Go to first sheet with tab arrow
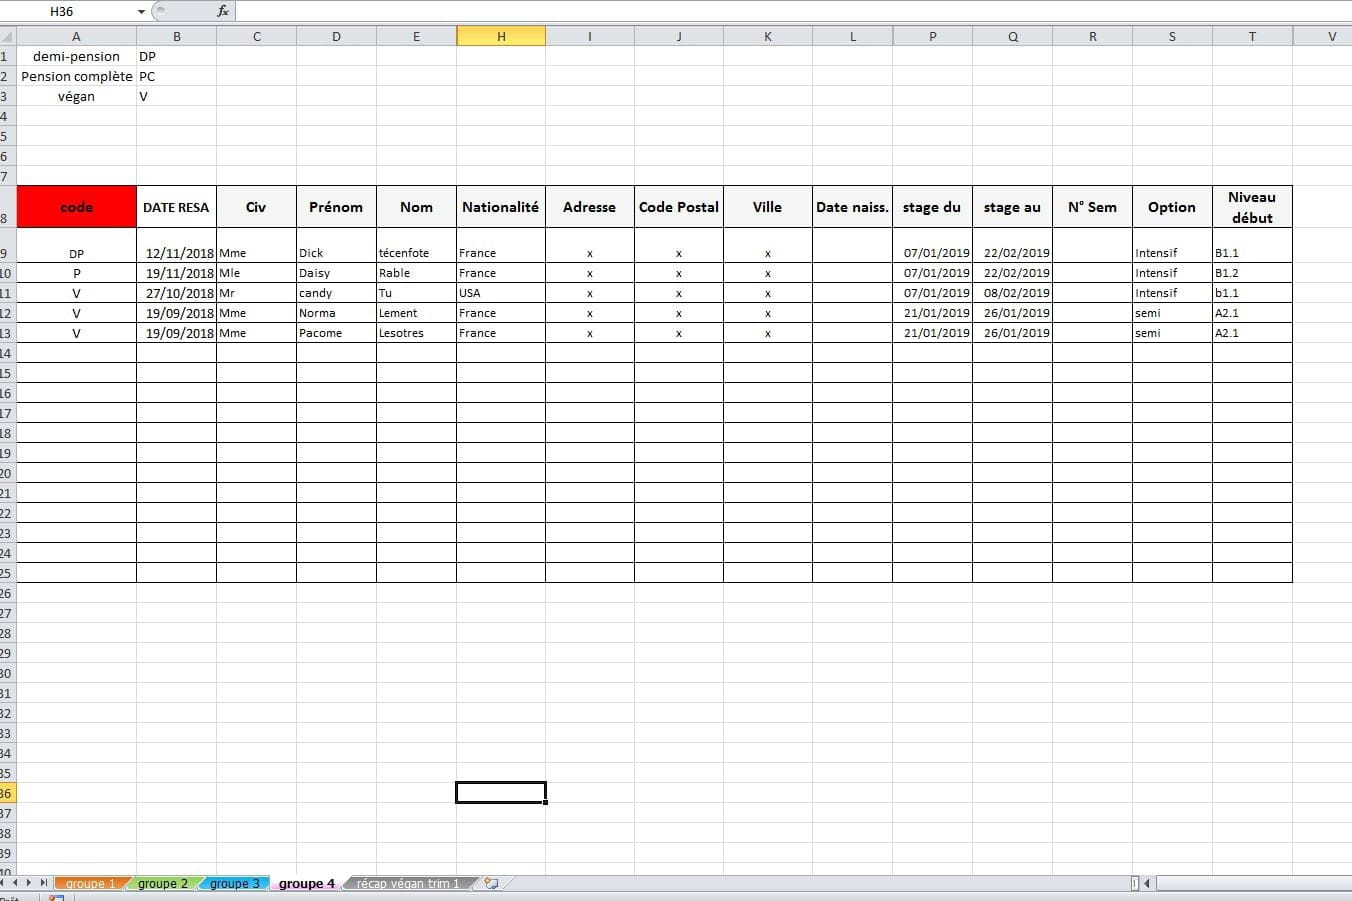The height and width of the screenshot is (901, 1352). [3, 883]
